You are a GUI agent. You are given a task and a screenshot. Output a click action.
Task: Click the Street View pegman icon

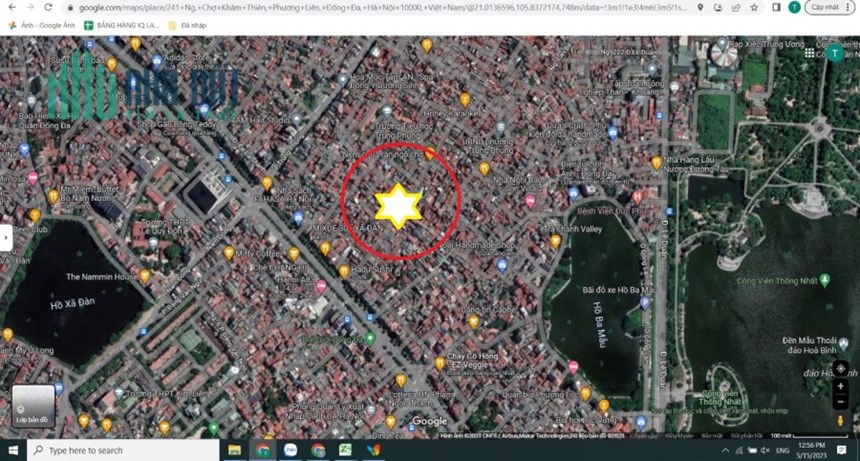click(x=840, y=420)
